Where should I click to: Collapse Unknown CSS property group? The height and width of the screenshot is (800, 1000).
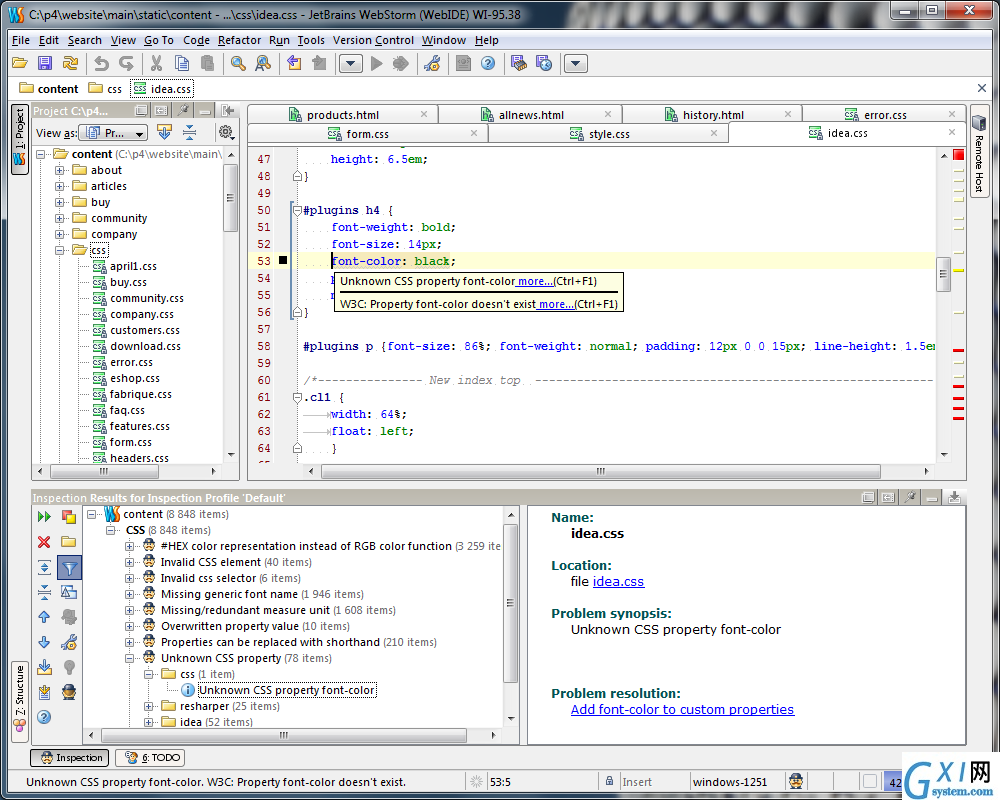click(129, 658)
